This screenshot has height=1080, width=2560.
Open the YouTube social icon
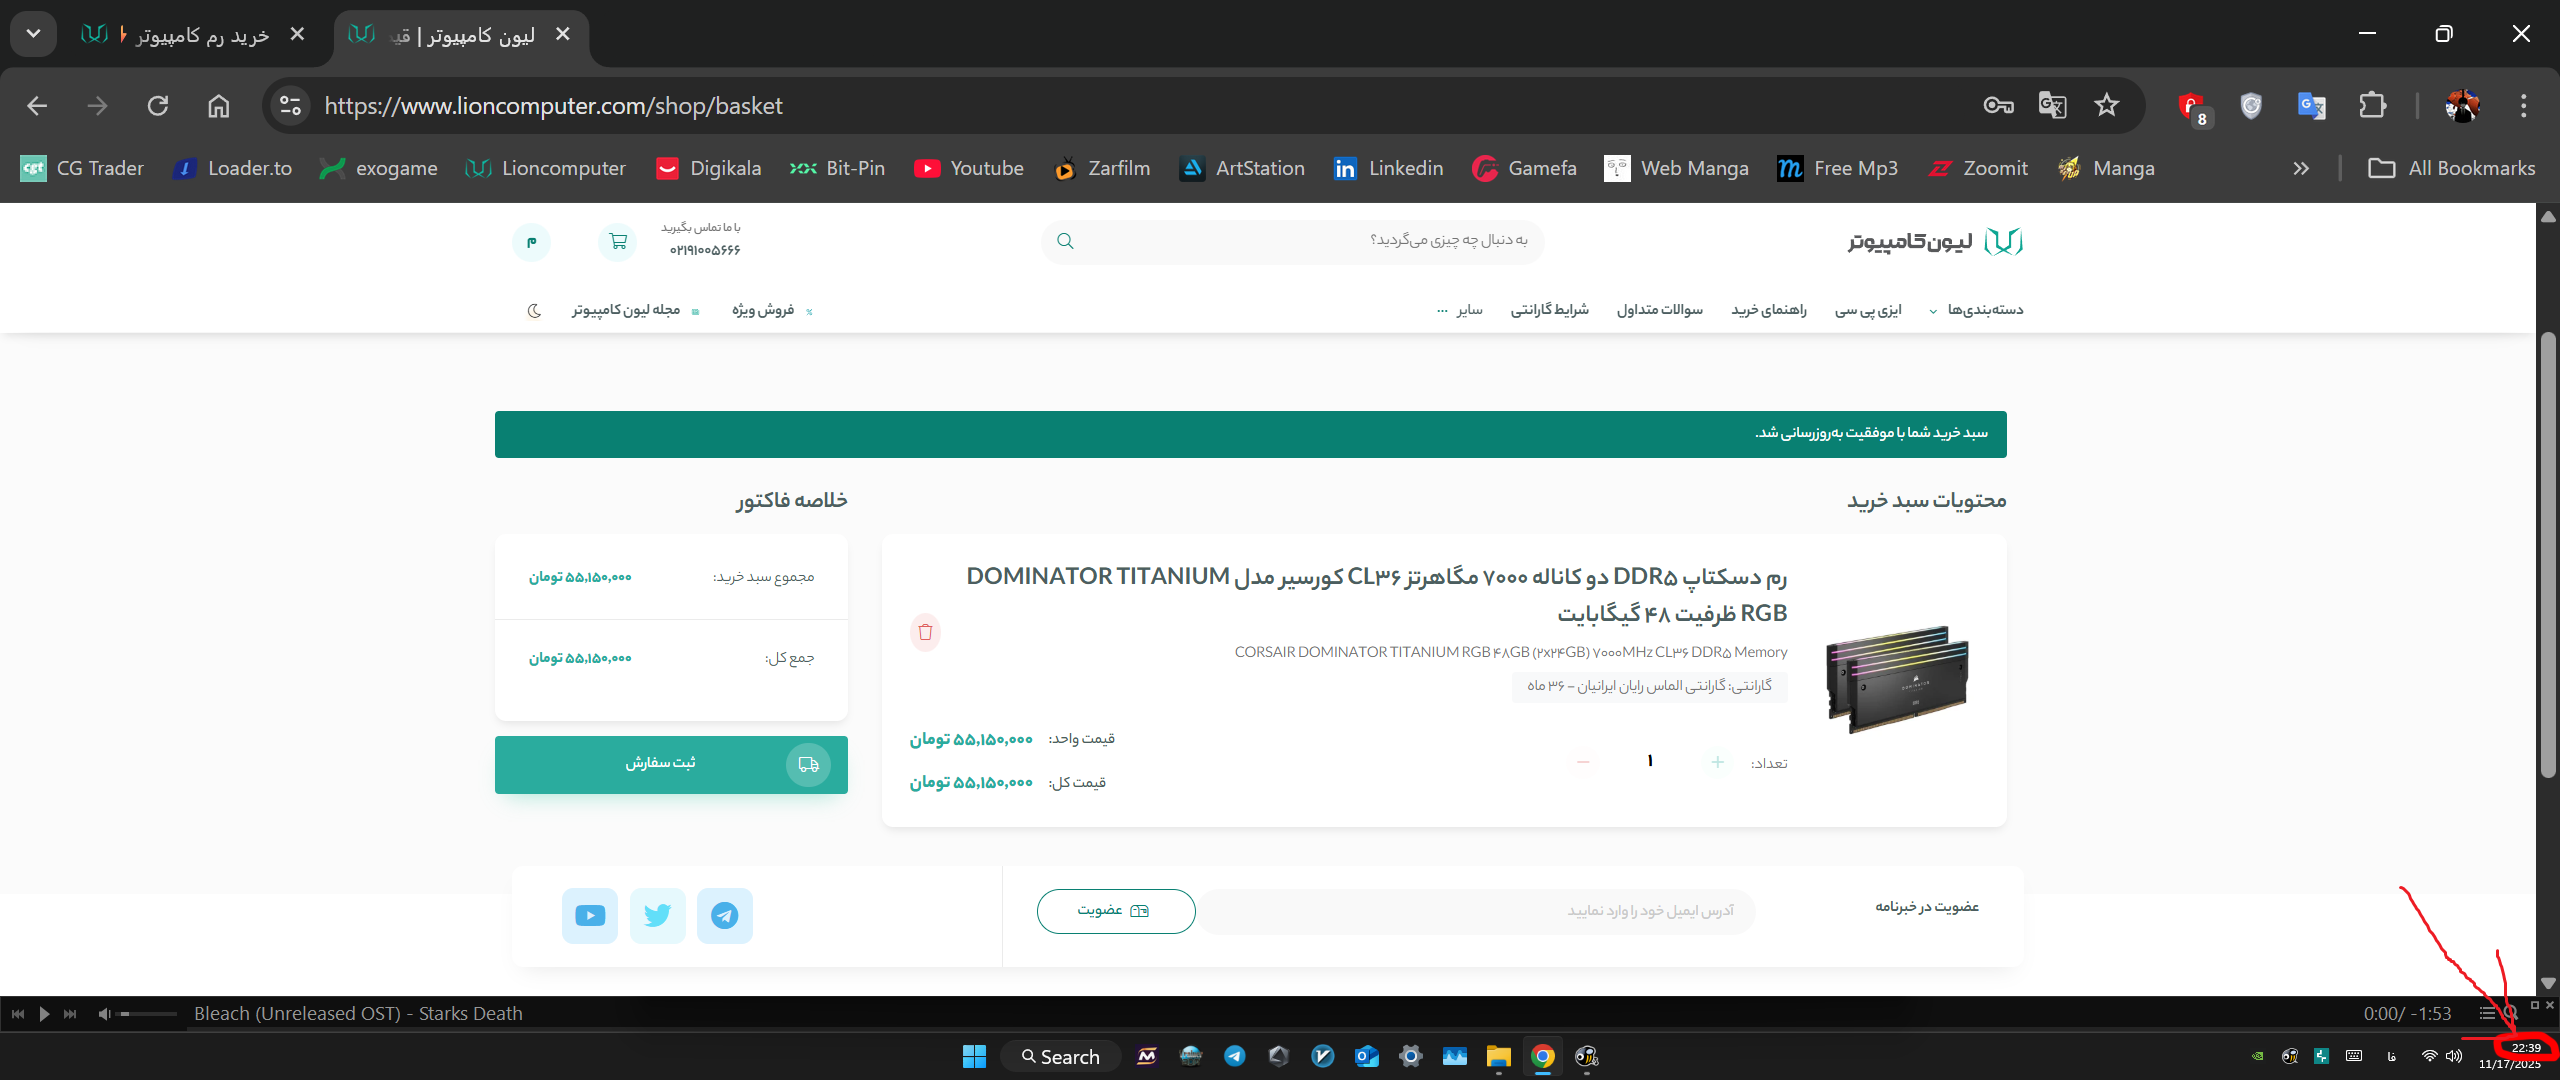coord(590,915)
